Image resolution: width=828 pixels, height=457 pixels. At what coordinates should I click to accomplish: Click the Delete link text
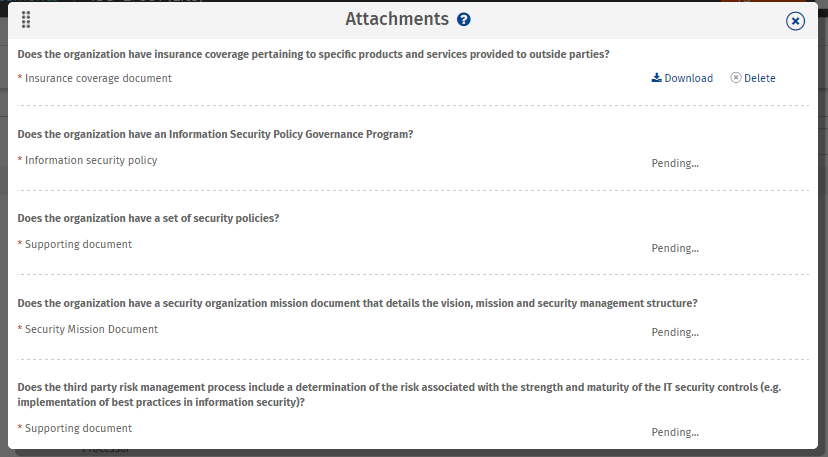[759, 78]
